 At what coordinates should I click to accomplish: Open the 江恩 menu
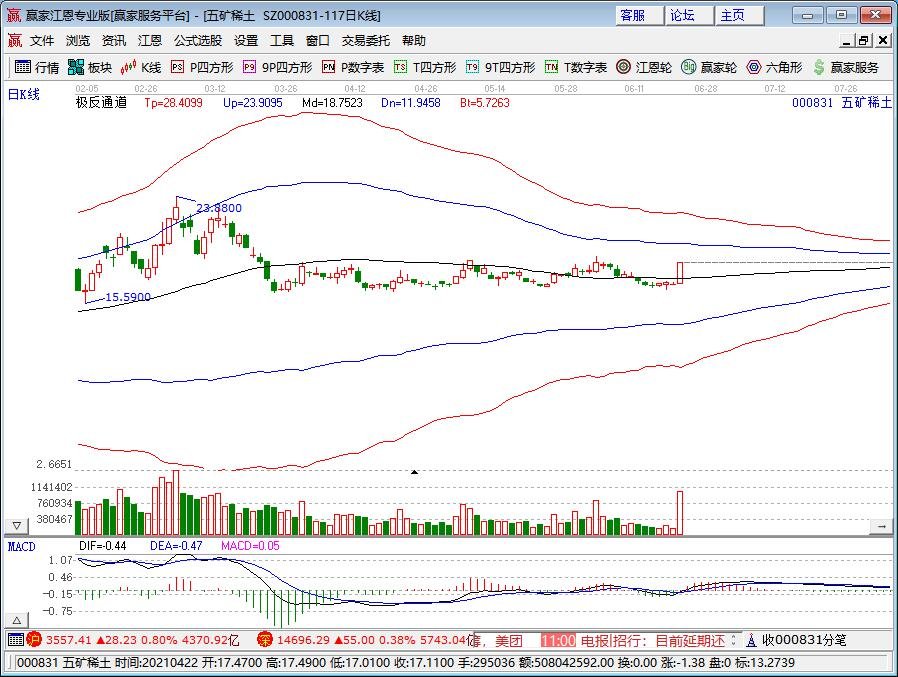pyautogui.click(x=150, y=41)
